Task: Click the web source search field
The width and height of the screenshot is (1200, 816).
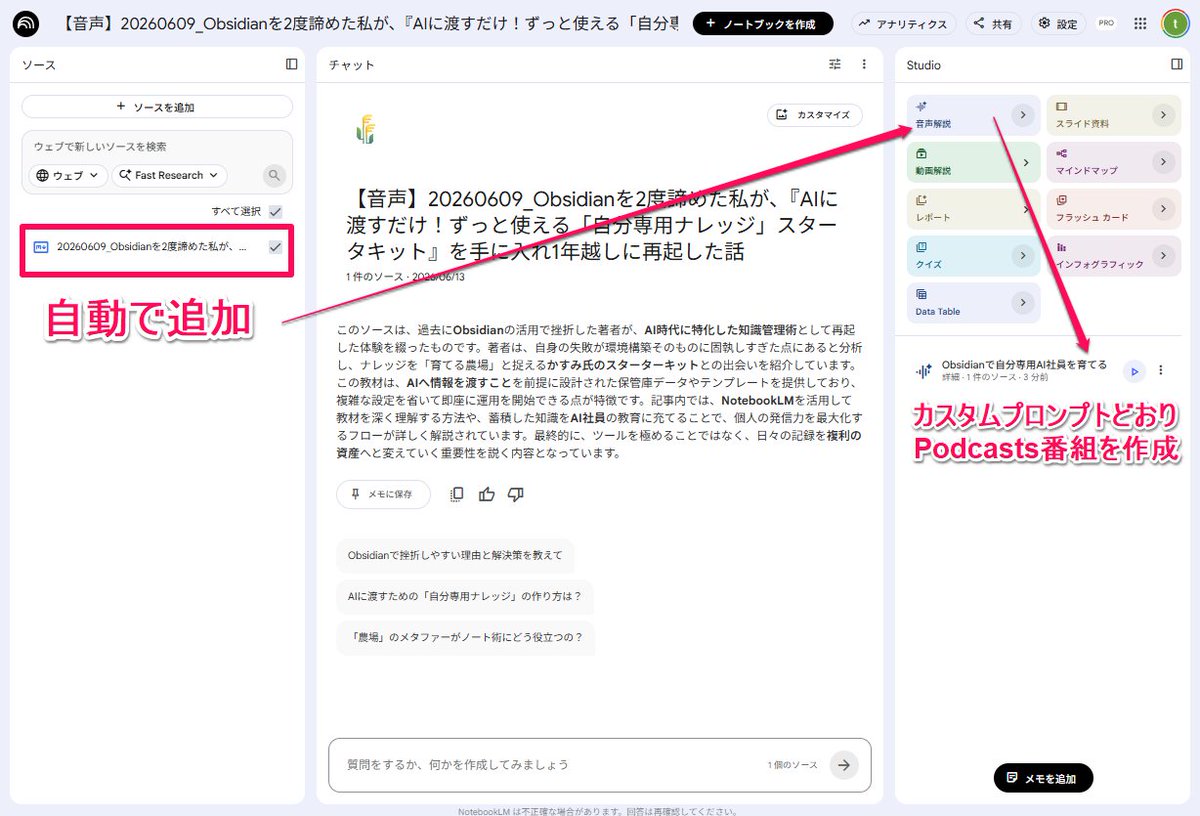Action: tap(157, 146)
